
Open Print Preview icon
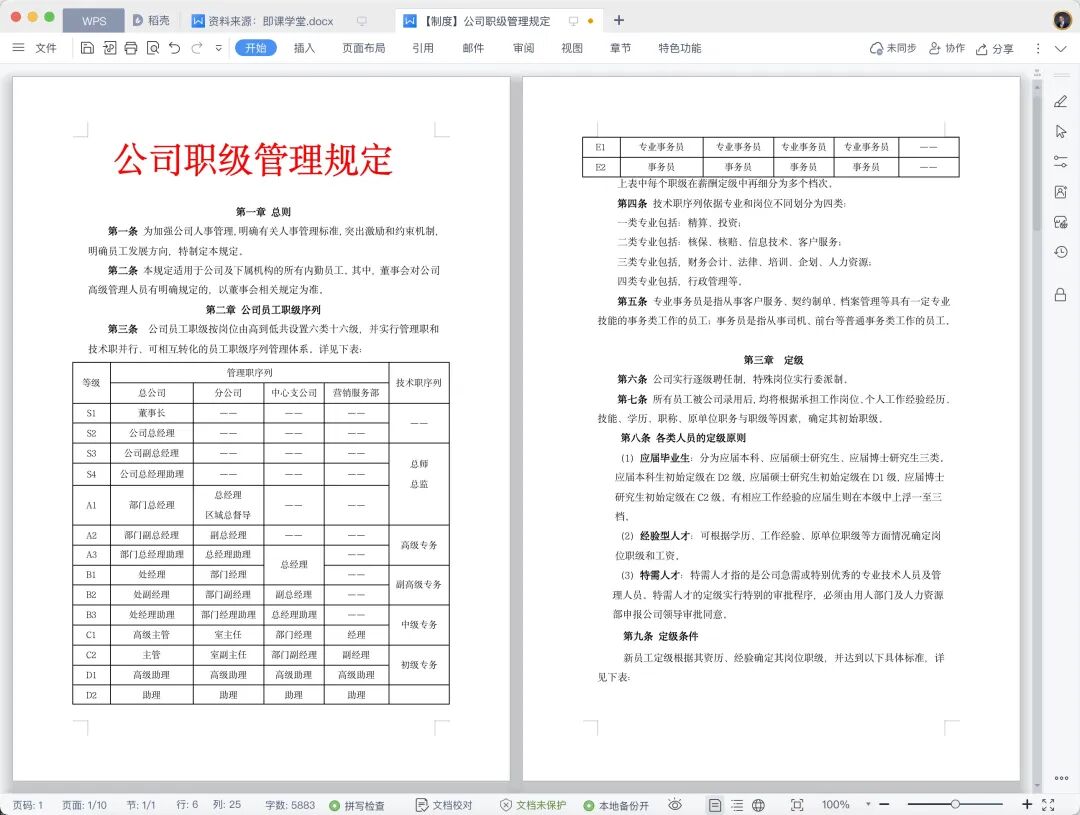[x=153, y=48]
